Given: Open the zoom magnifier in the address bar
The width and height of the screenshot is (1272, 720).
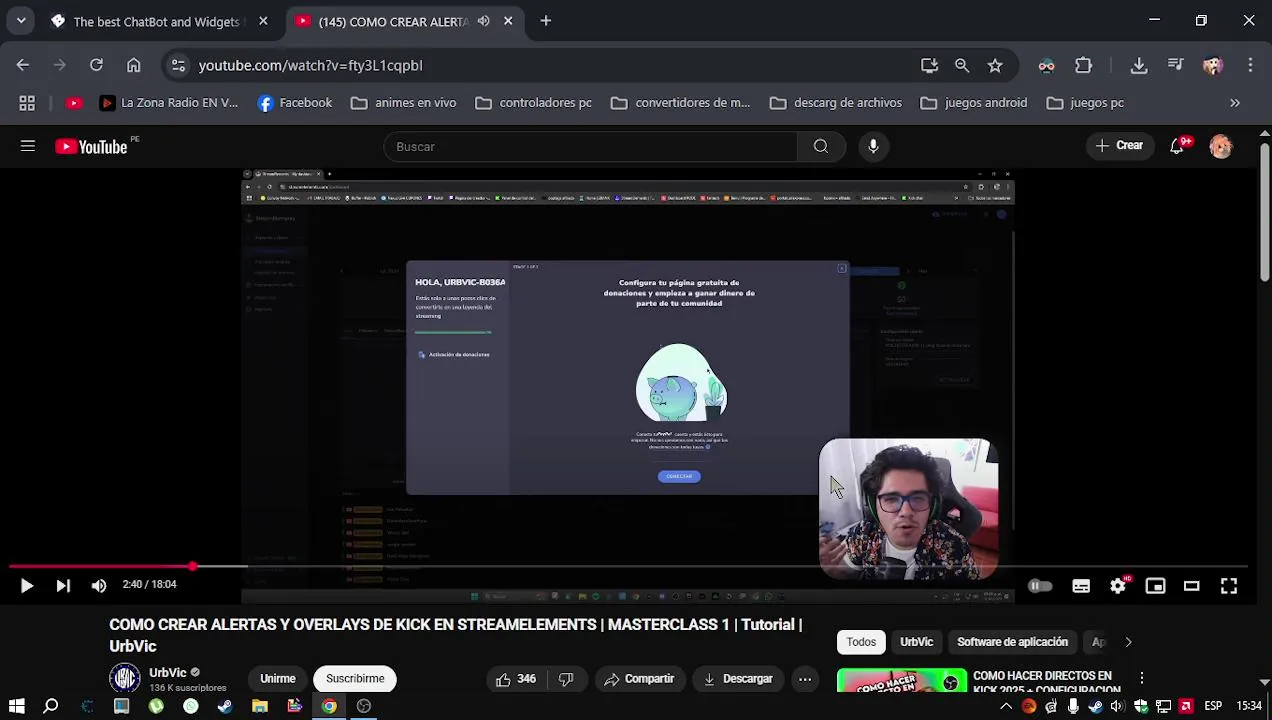Looking at the screenshot, I should (962, 65).
